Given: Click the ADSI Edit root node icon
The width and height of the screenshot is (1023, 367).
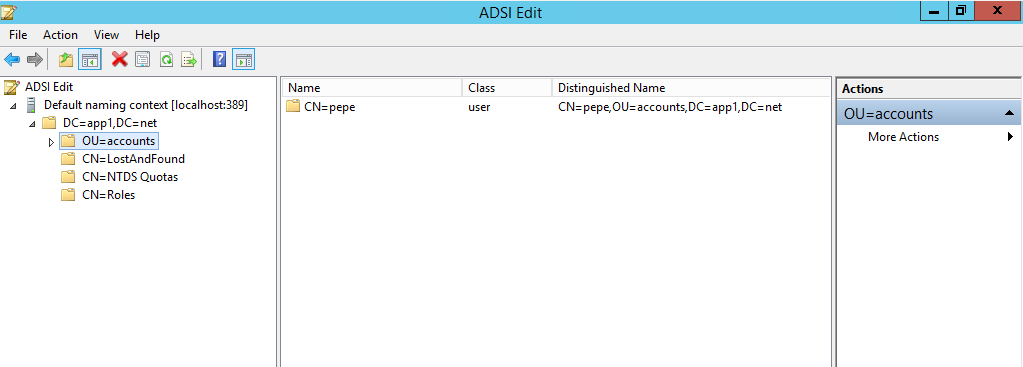Looking at the screenshot, I should [12, 87].
